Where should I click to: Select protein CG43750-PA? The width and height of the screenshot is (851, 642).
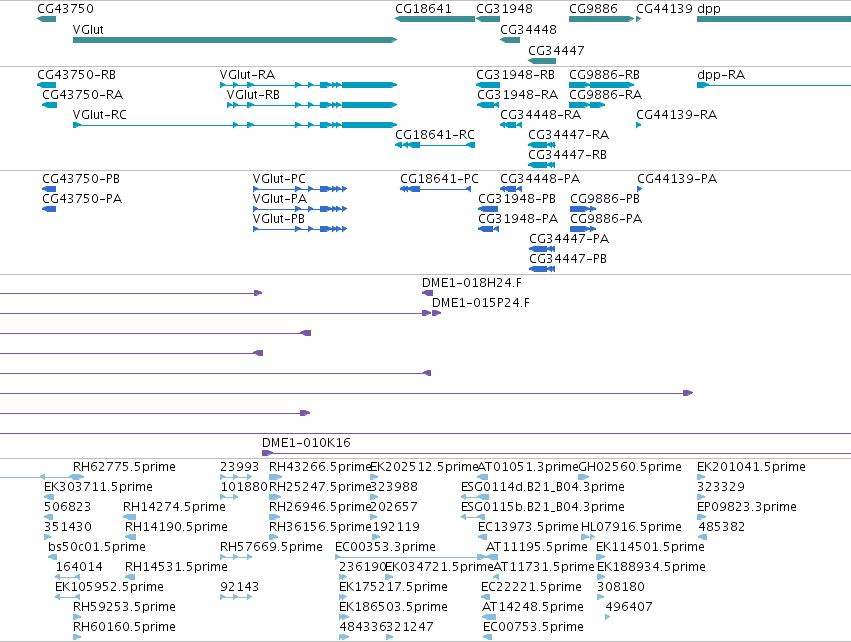point(49,209)
